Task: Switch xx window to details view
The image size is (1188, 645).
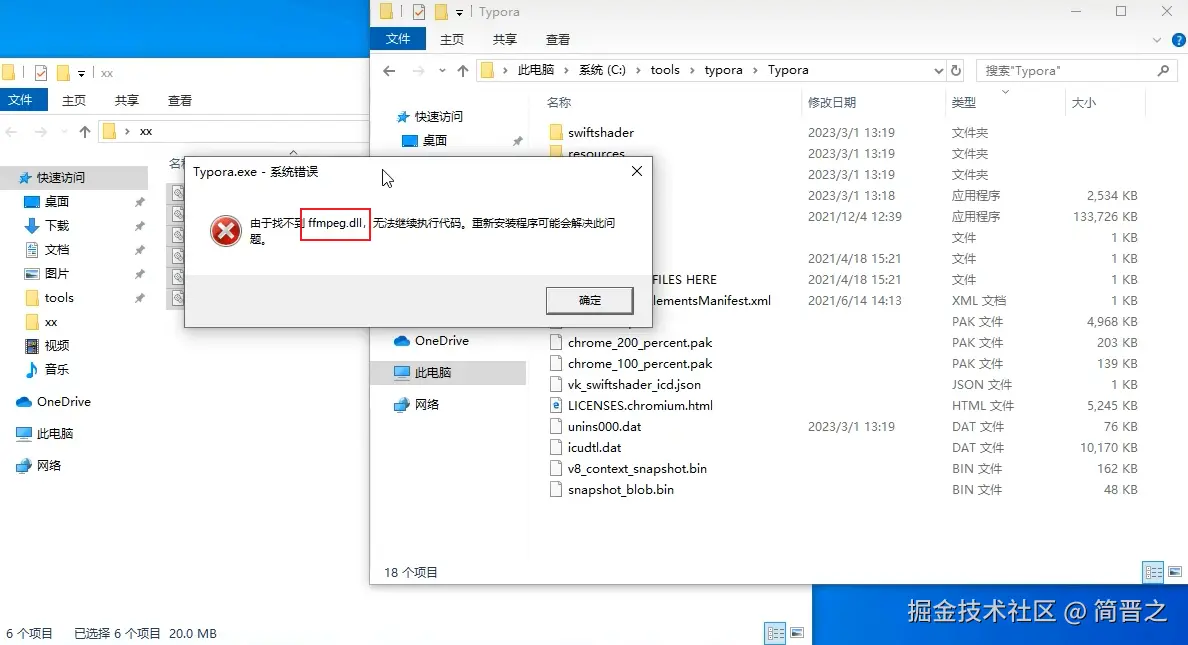Action: pyautogui.click(x=775, y=633)
